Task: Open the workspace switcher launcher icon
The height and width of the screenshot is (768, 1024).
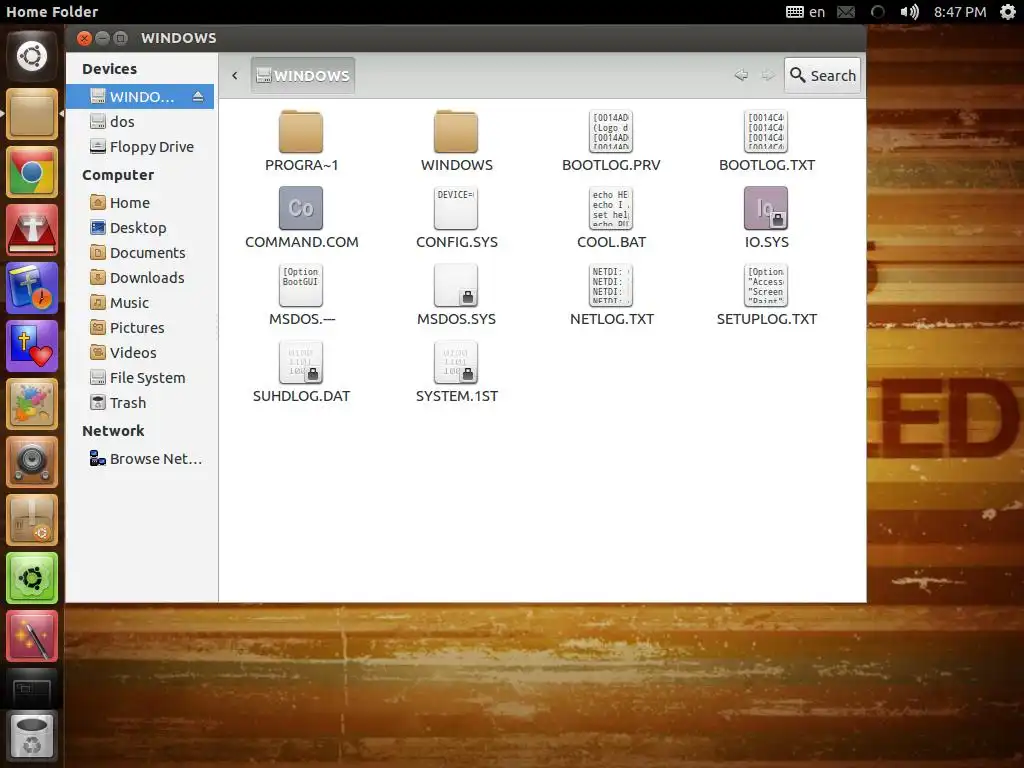Action: coord(32,690)
